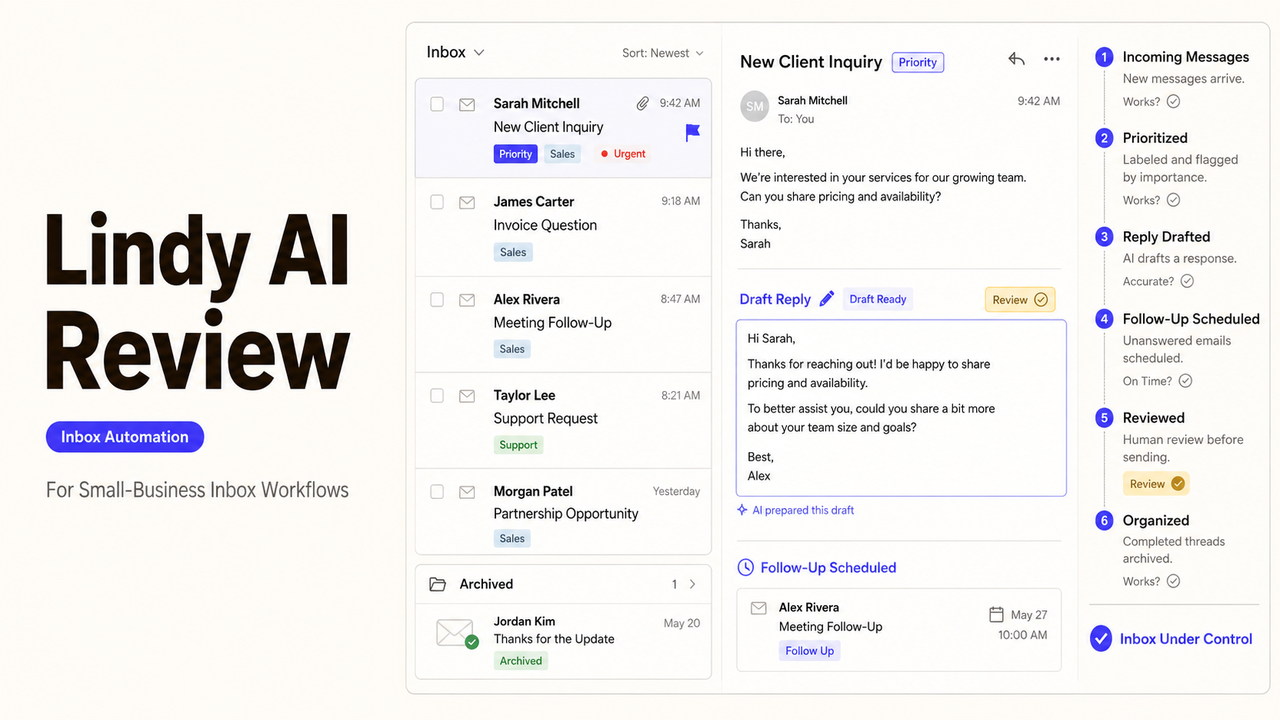Click the checked envelope icon beside Jordan Kim
This screenshot has width=1280, height=720.
[x=457, y=634]
